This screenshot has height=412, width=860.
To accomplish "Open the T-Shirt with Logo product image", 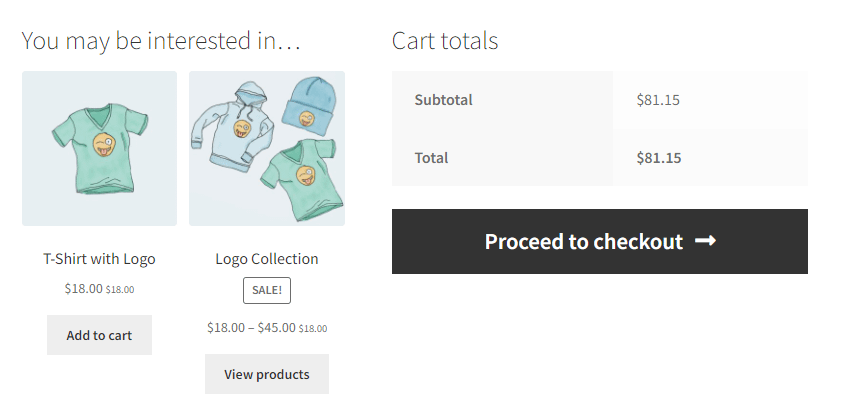I will 99,148.
